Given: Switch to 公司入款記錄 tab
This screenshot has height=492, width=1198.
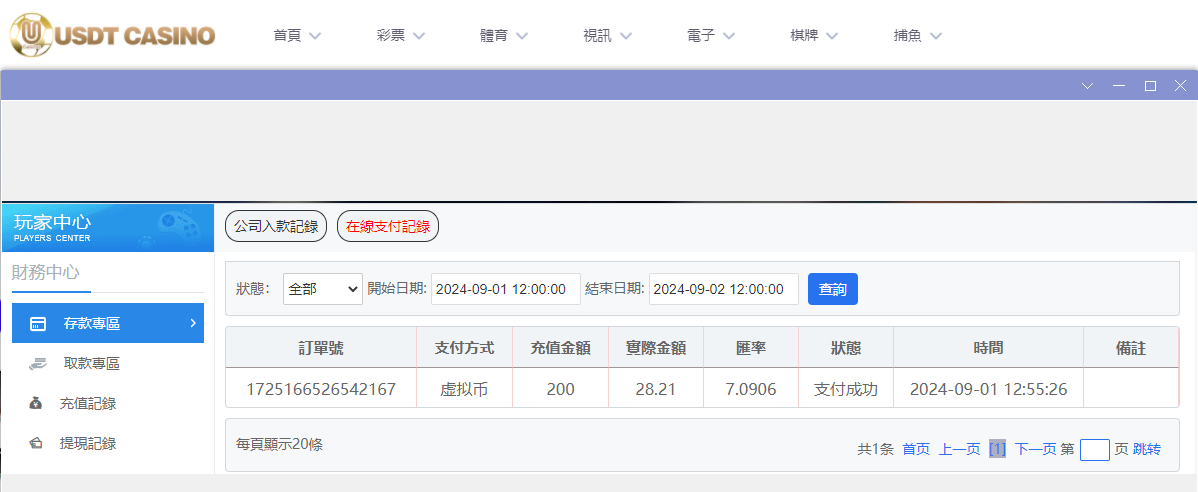Looking at the screenshot, I should 276,227.
